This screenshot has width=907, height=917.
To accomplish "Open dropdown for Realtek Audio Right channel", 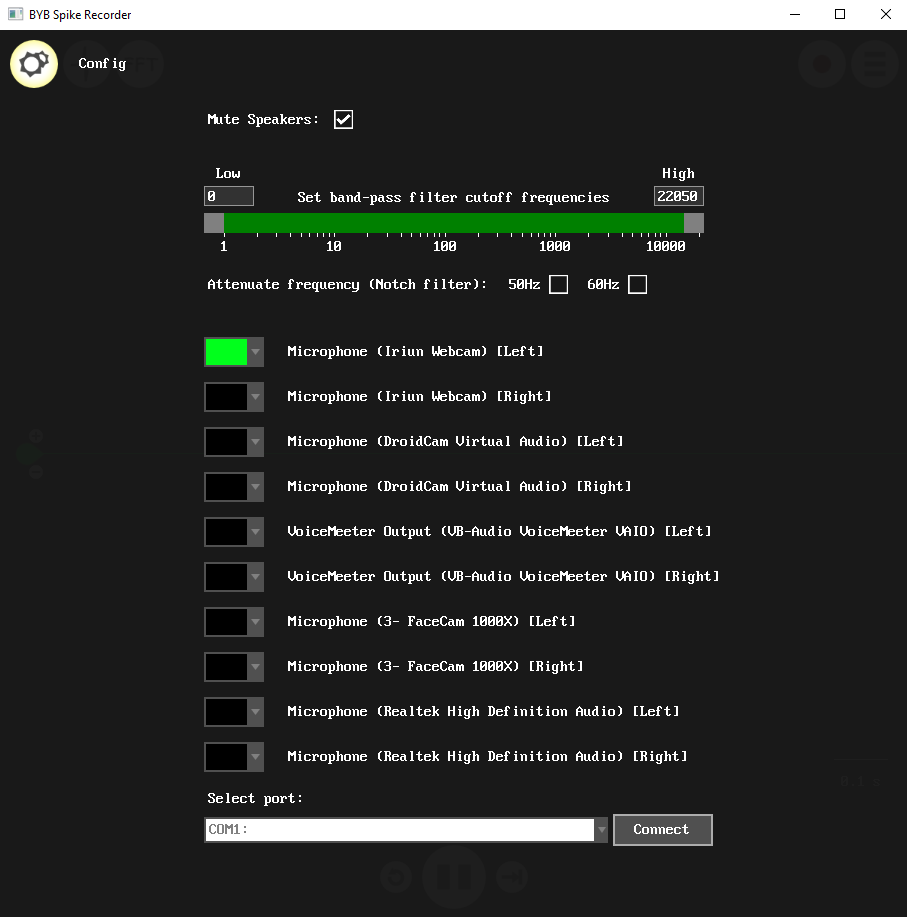I will [x=256, y=757].
